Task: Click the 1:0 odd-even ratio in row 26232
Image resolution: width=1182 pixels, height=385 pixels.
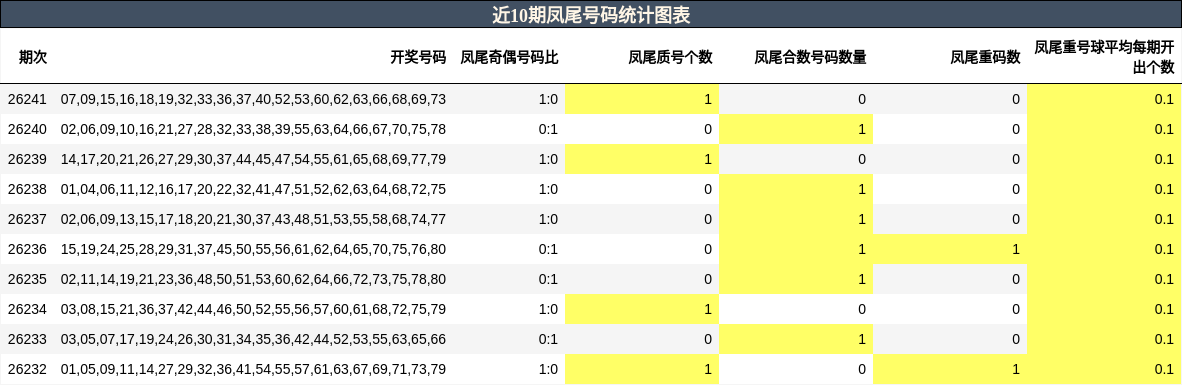Action: (549, 370)
